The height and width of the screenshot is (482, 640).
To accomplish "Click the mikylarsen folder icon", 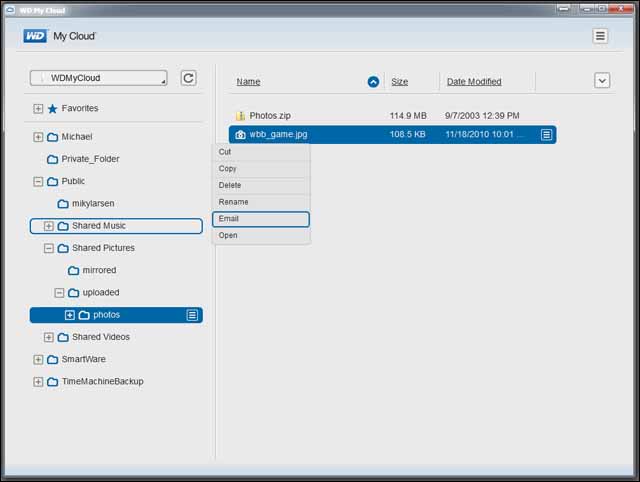I will pos(63,204).
